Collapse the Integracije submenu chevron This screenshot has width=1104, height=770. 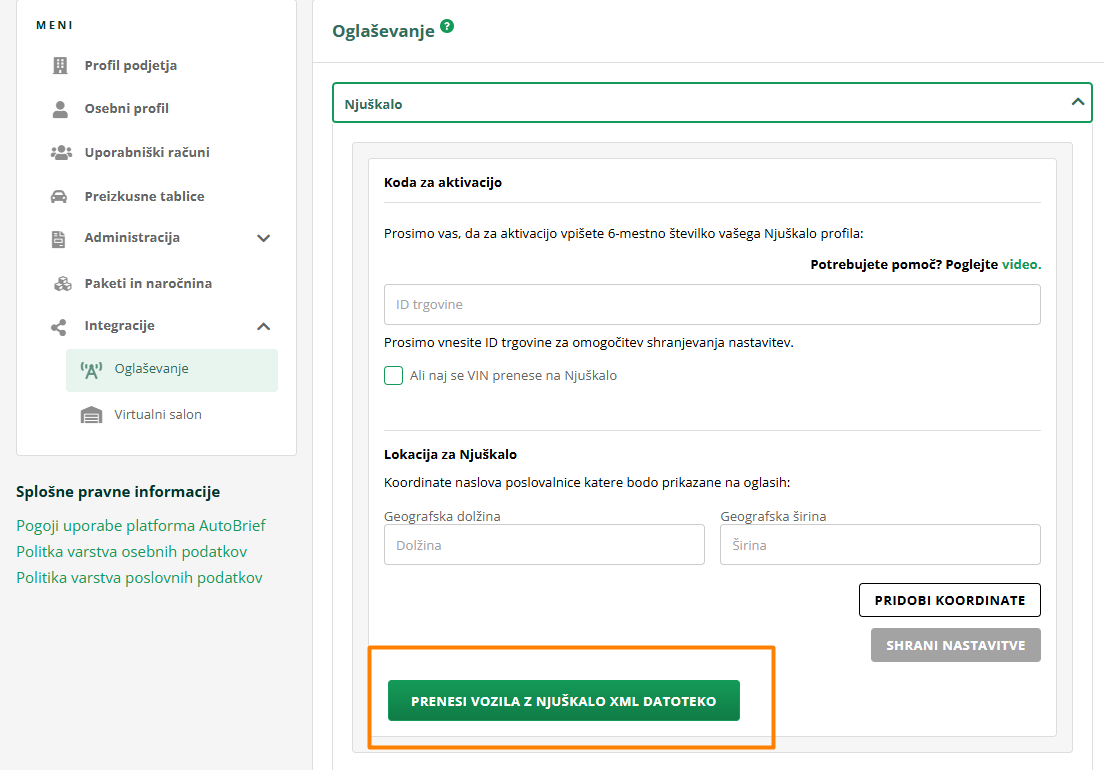pos(264,326)
